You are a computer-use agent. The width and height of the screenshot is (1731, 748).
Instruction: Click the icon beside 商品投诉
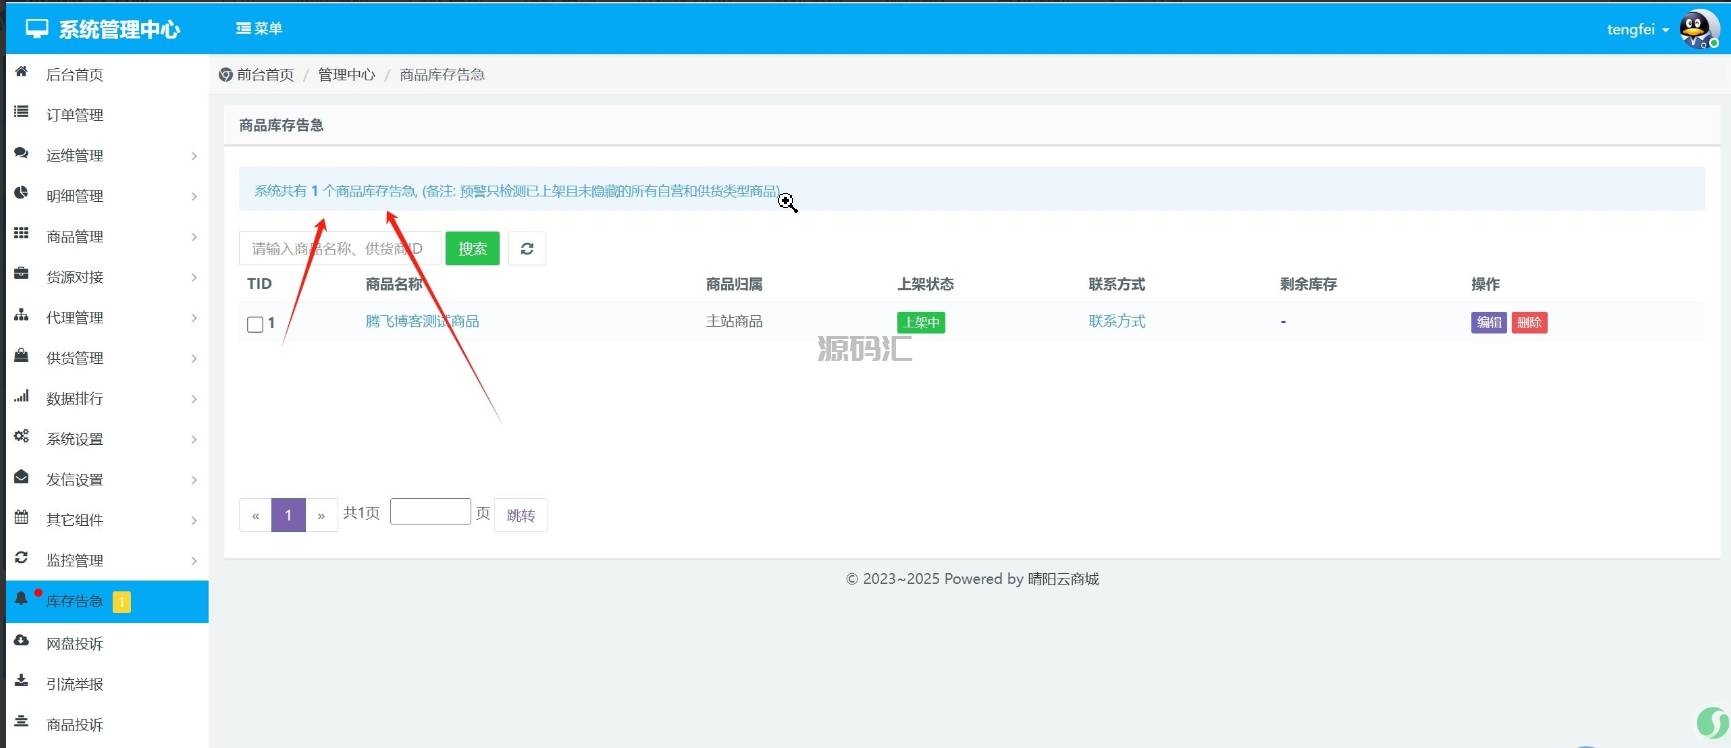pyautogui.click(x=21, y=722)
